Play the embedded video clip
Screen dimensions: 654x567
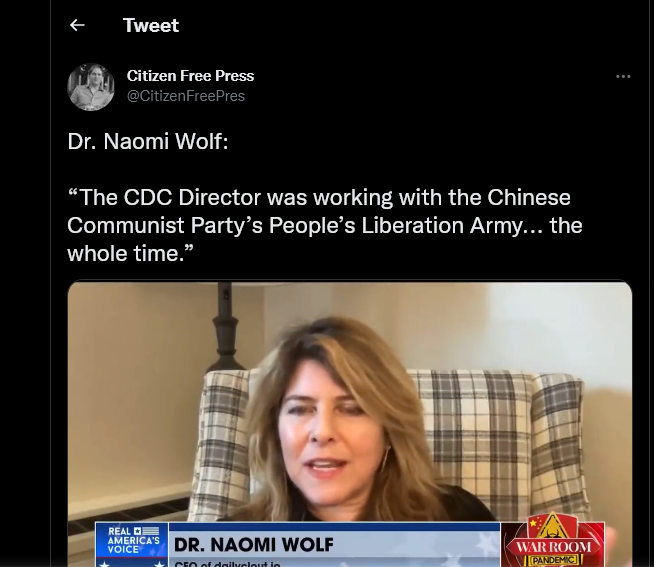(x=350, y=424)
